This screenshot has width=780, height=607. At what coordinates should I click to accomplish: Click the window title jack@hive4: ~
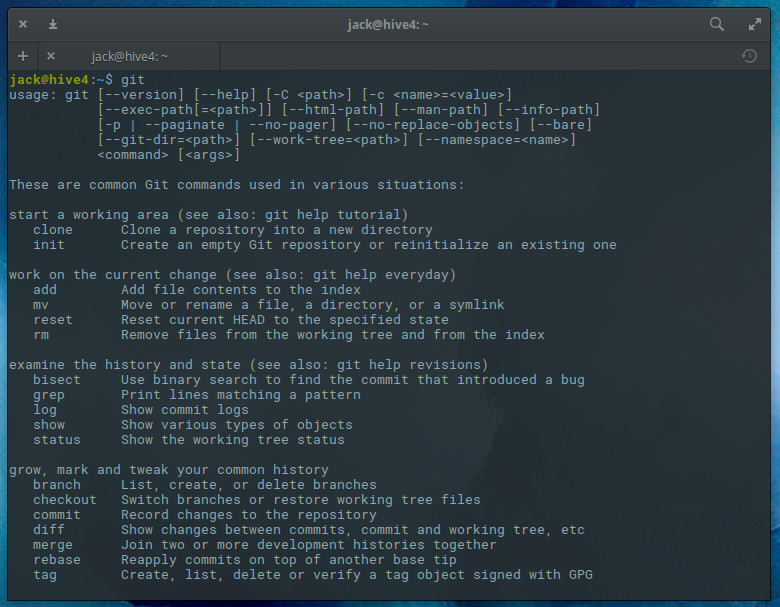tap(388, 24)
